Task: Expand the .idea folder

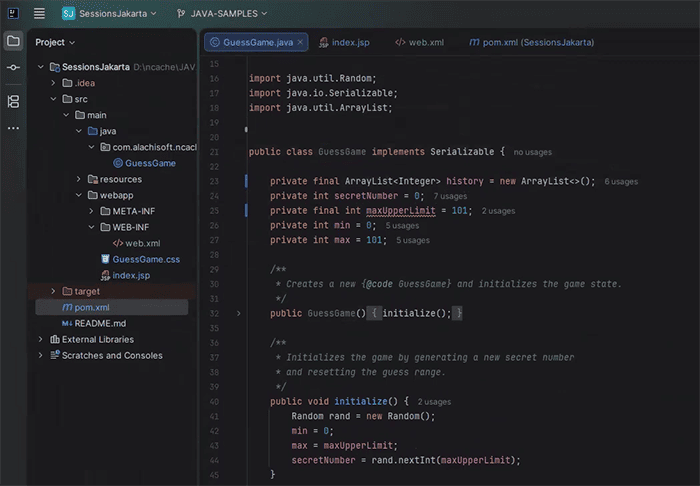Action: (x=54, y=83)
